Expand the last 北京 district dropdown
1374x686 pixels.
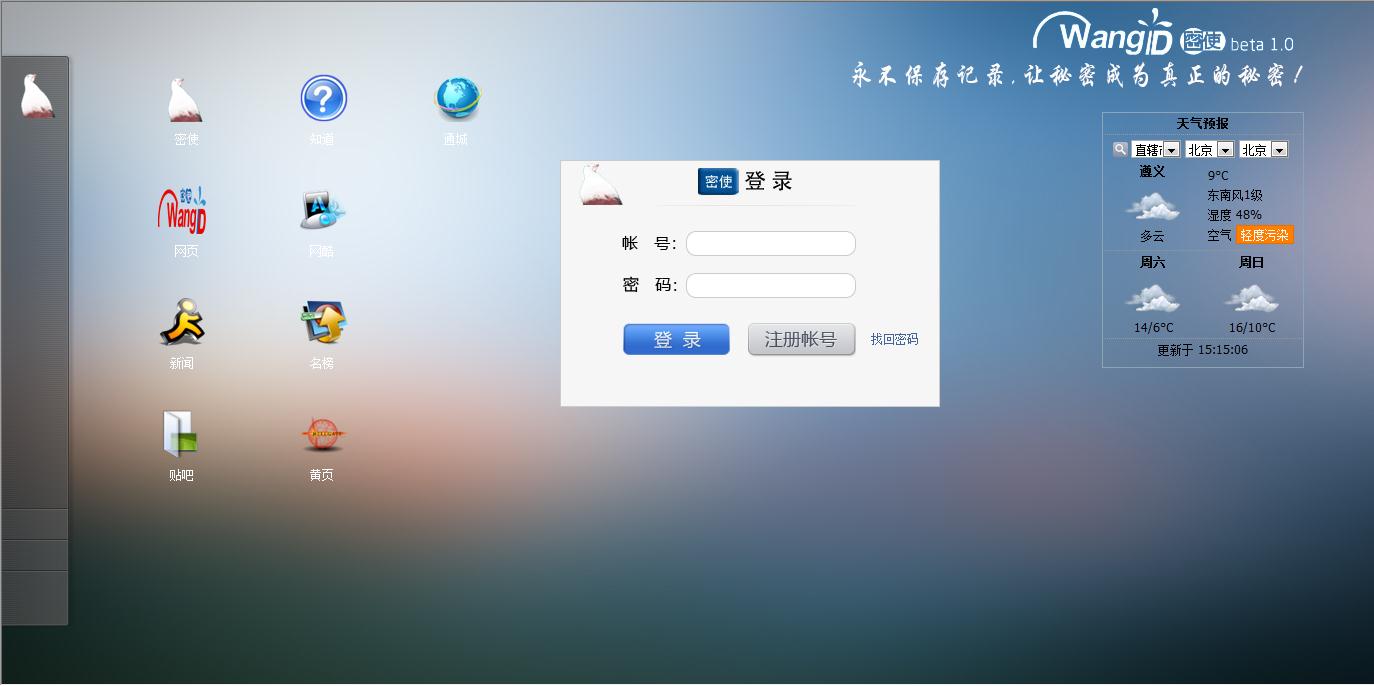point(1263,150)
